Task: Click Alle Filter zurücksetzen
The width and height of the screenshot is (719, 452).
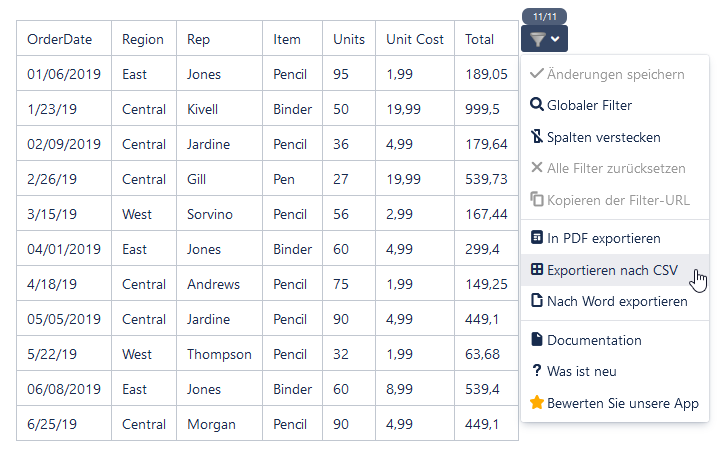Action: (x=615, y=168)
